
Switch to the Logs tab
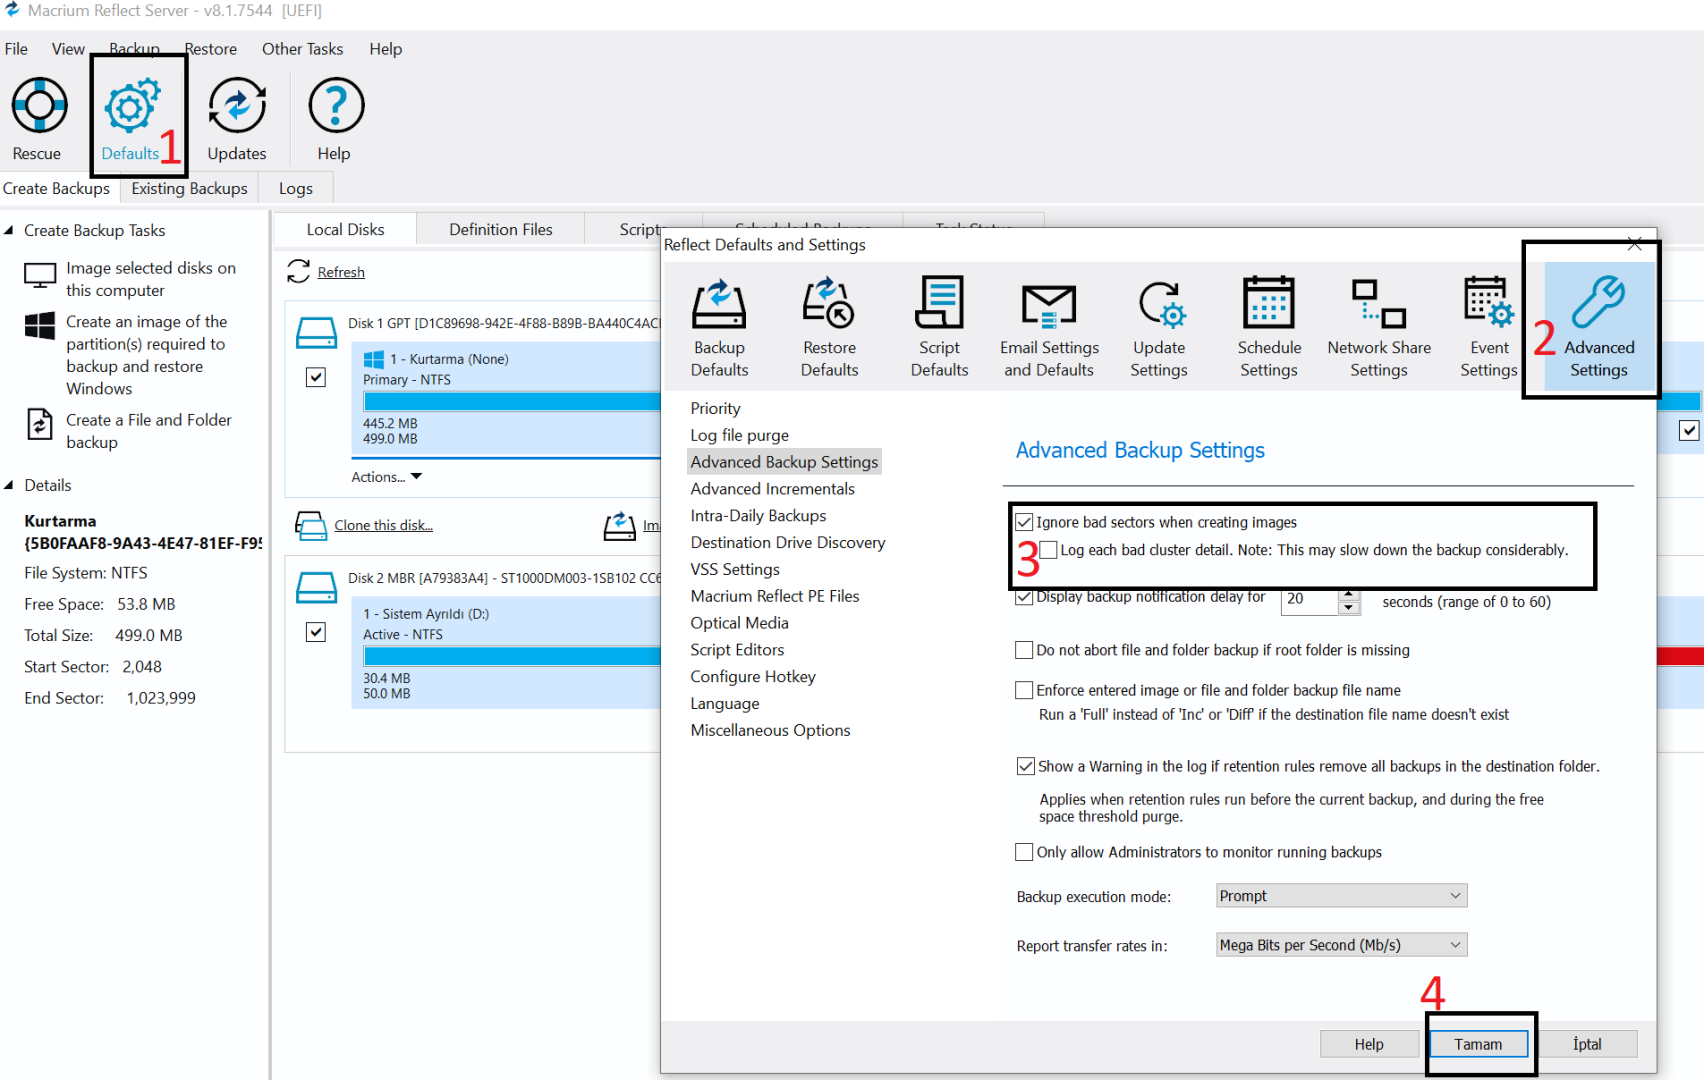click(x=296, y=189)
